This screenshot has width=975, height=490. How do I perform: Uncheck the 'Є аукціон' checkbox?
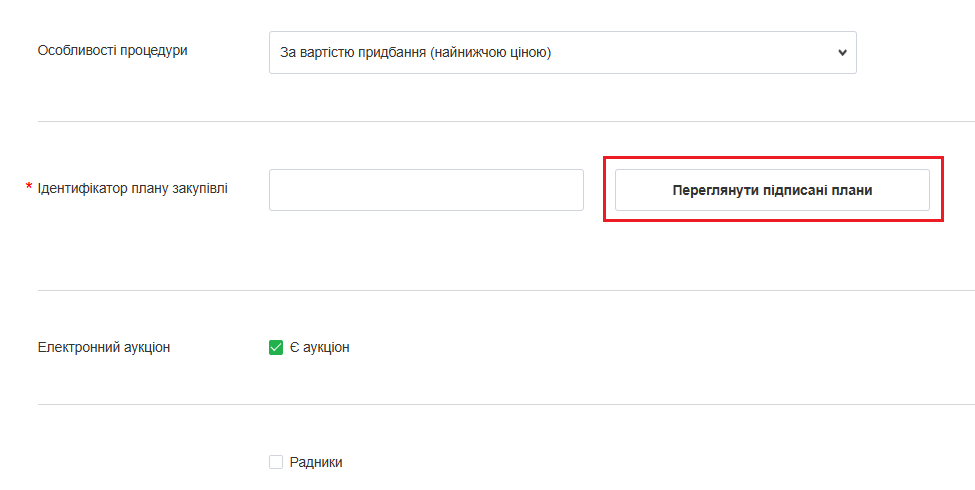pos(277,348)
